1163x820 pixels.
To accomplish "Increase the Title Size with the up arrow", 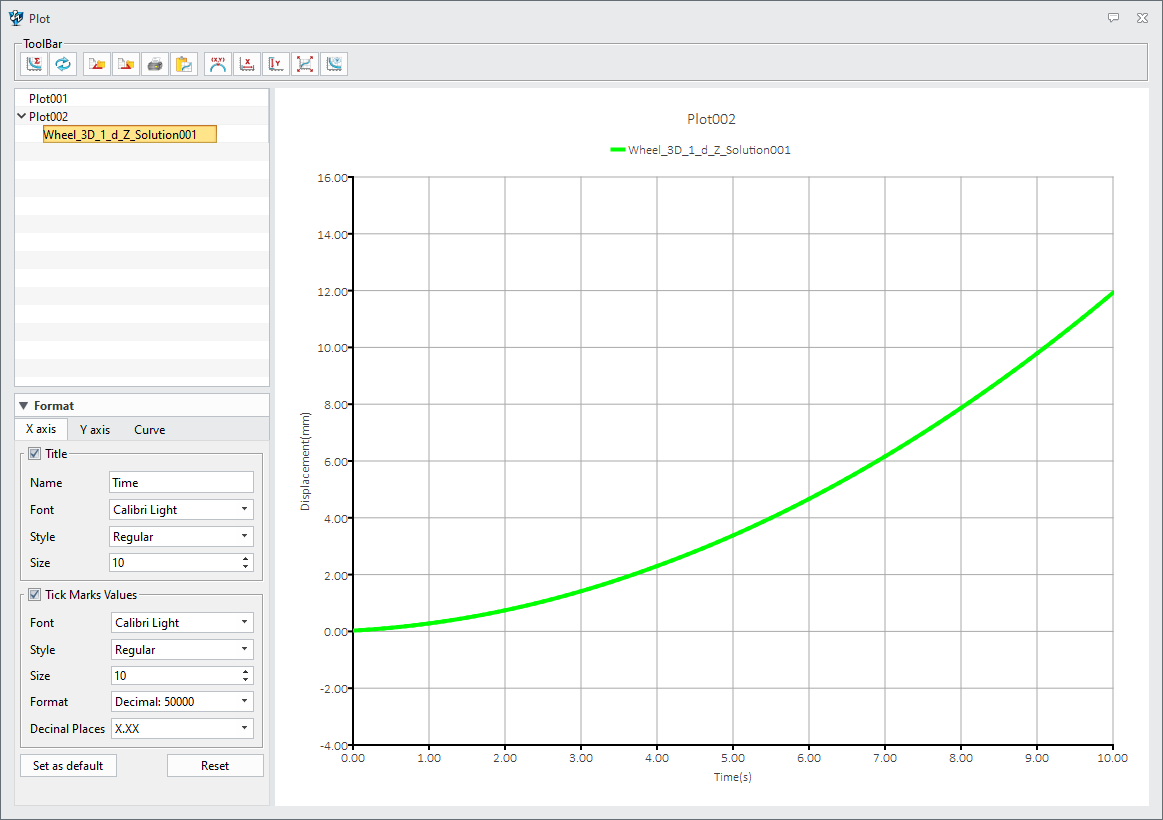I will click(x=246, y=558).
